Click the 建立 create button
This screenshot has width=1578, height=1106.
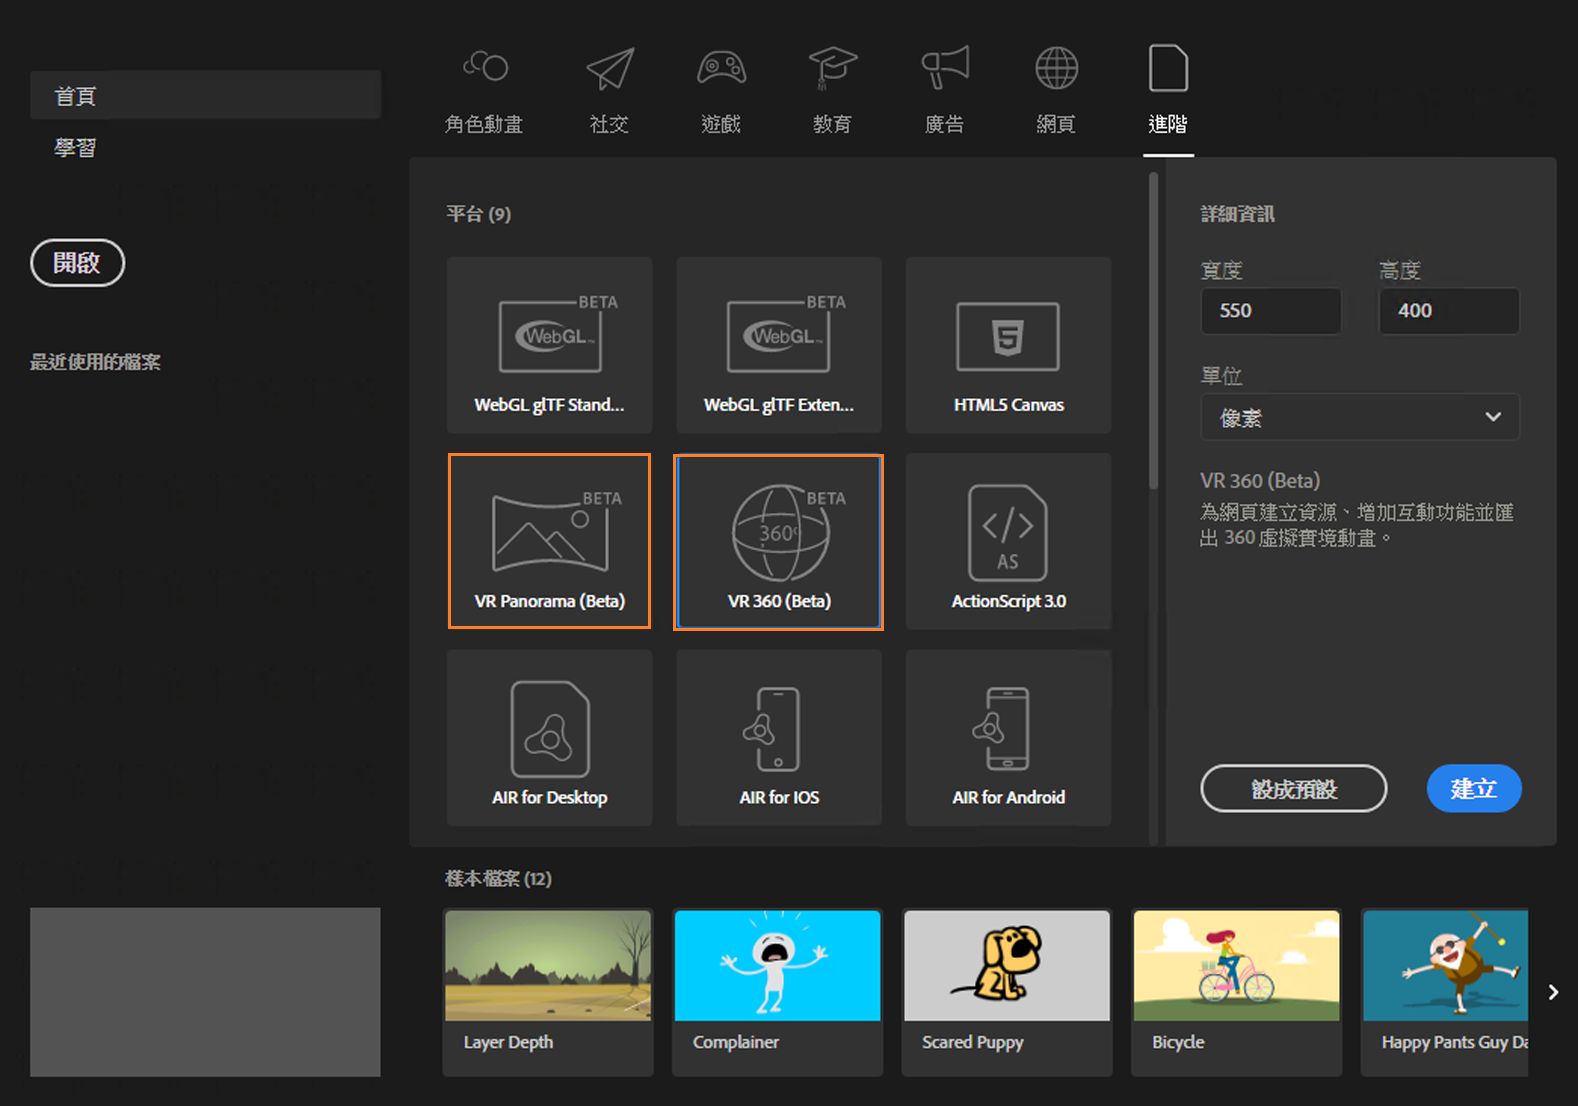1474,789
